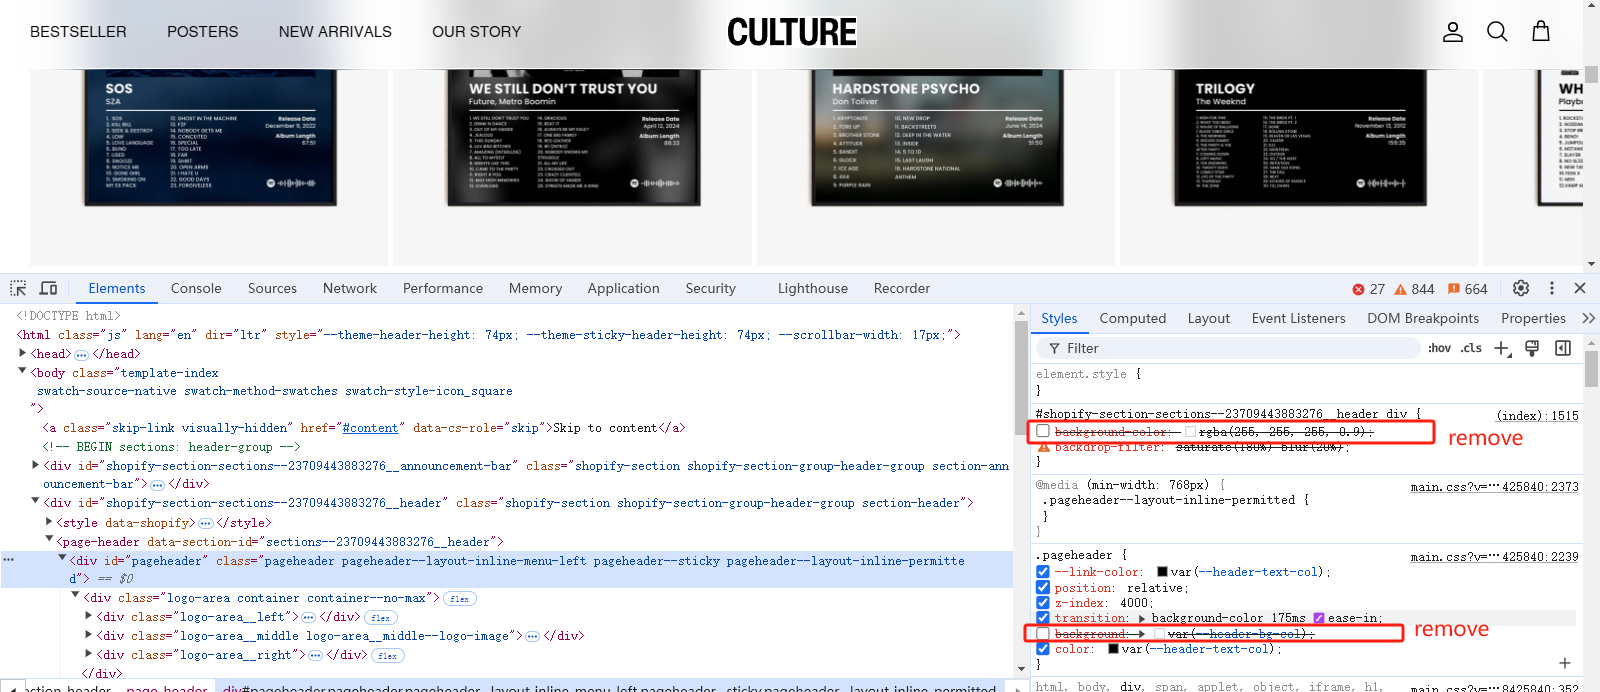
Task: Open the NEW ARRIVALS navigation link
Action: coord(335,32)
